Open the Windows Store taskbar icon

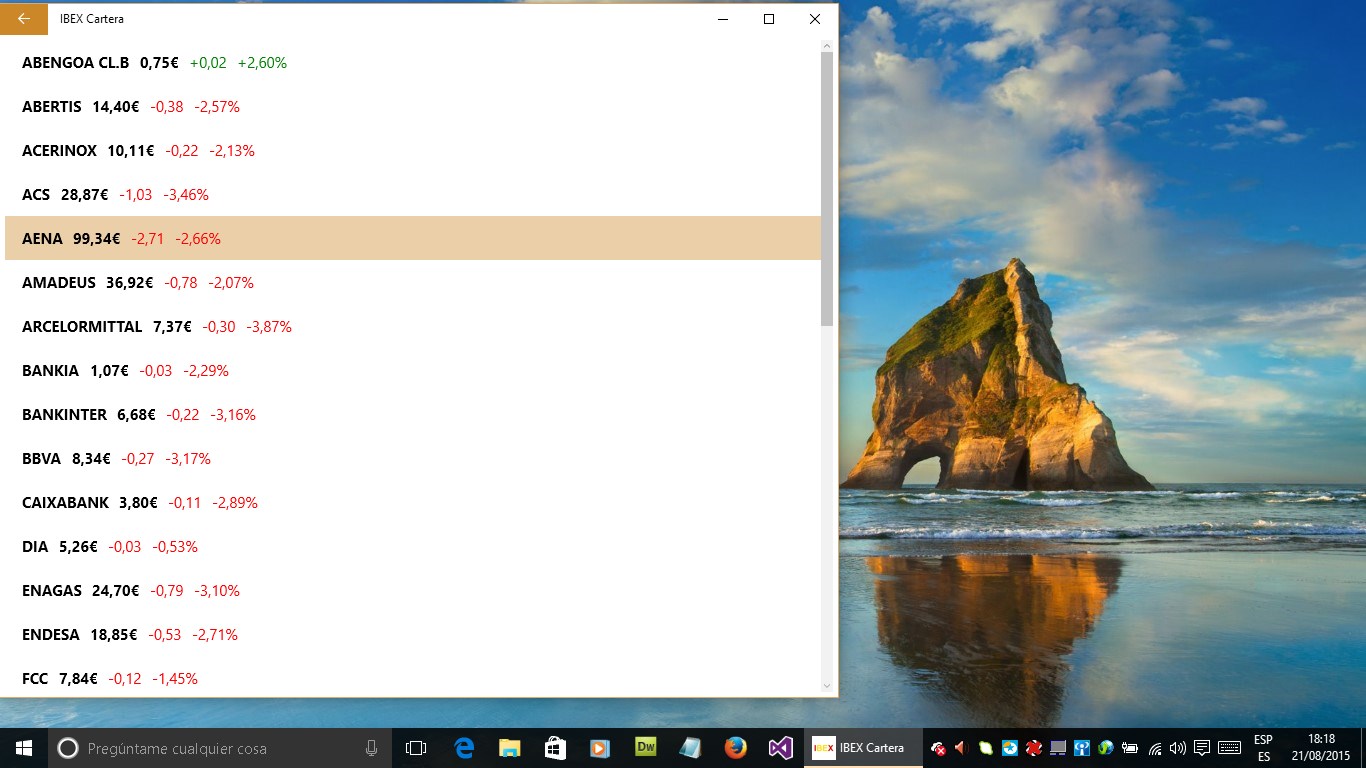tap(555, 748)
